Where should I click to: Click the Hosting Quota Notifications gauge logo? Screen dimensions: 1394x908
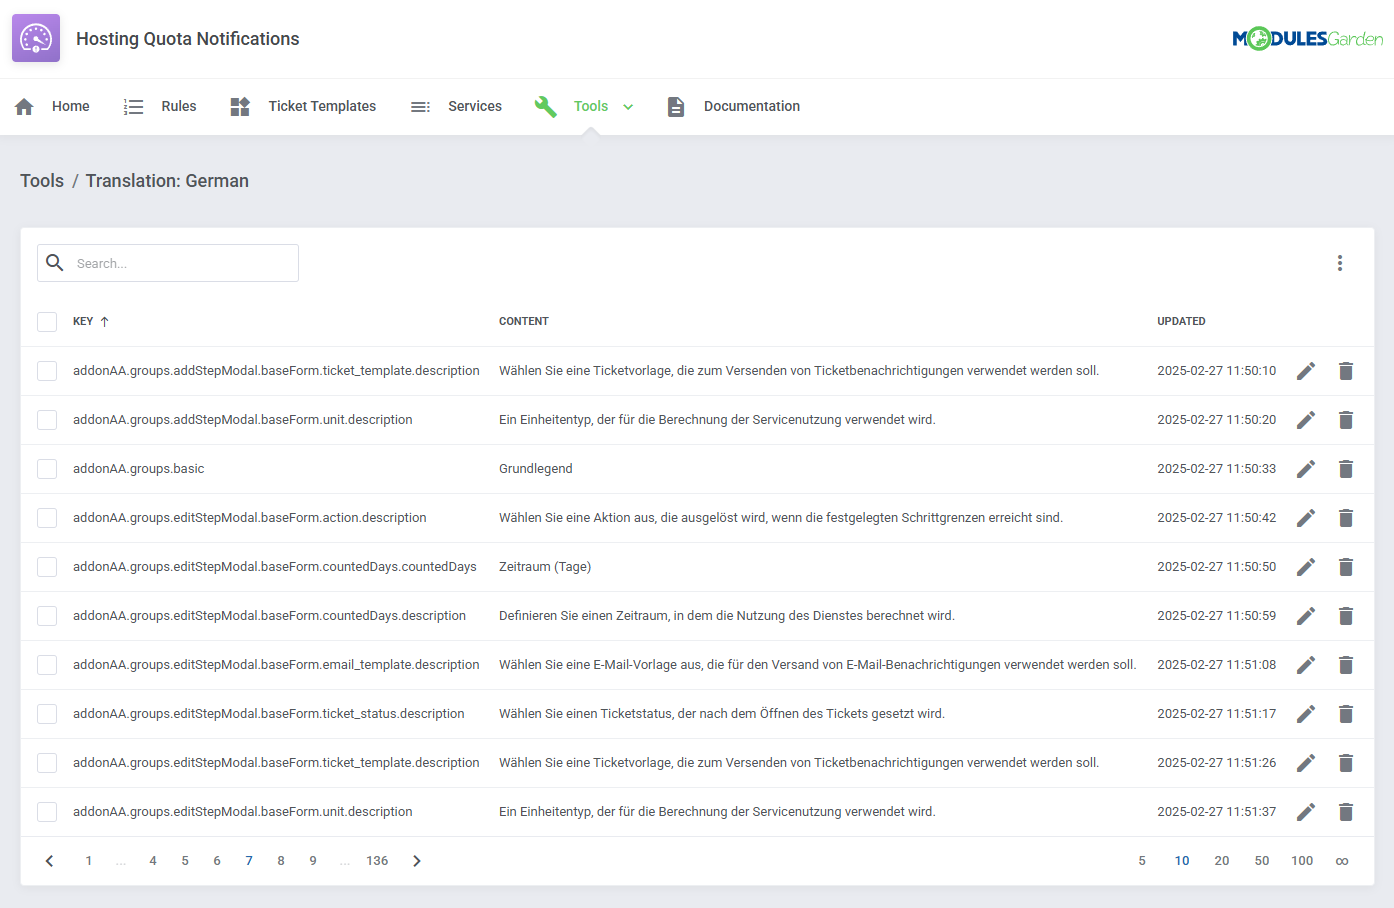[35, 37]
